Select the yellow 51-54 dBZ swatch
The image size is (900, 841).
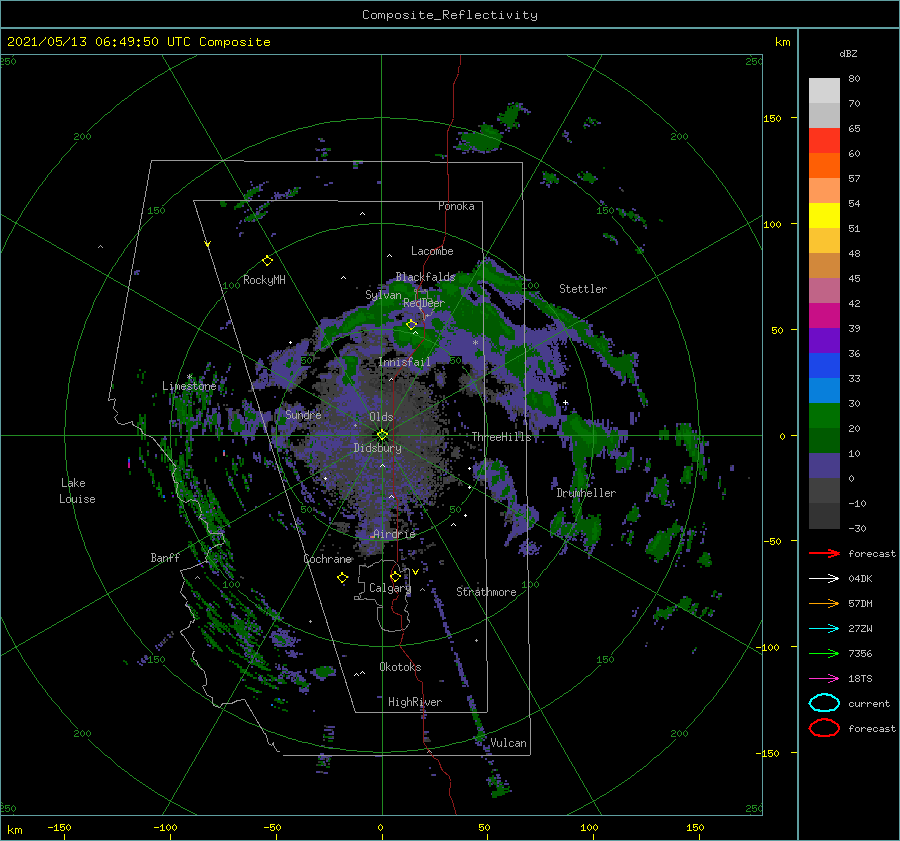pyautogui.click(x=824, y=216)
